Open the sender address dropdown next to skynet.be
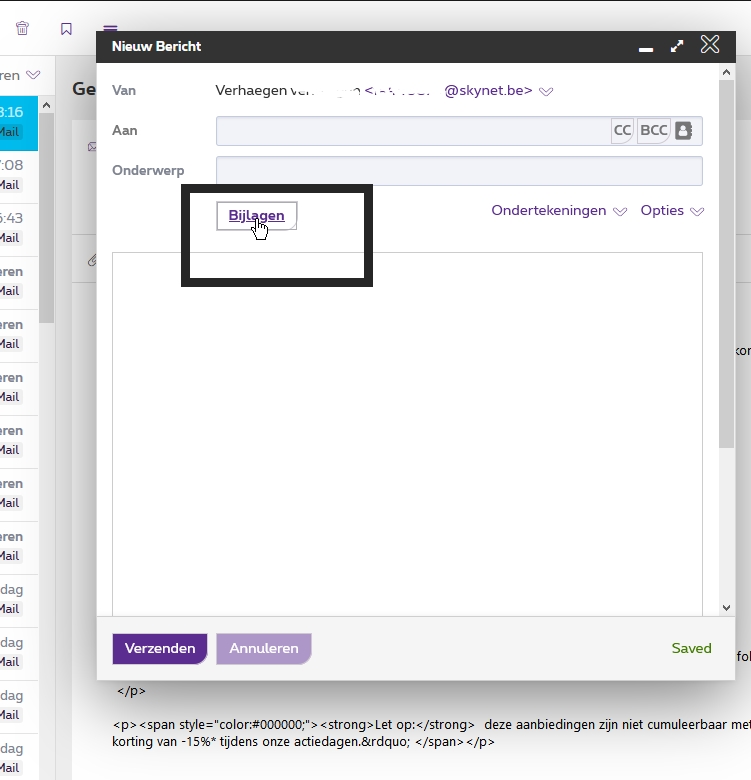 546,91
